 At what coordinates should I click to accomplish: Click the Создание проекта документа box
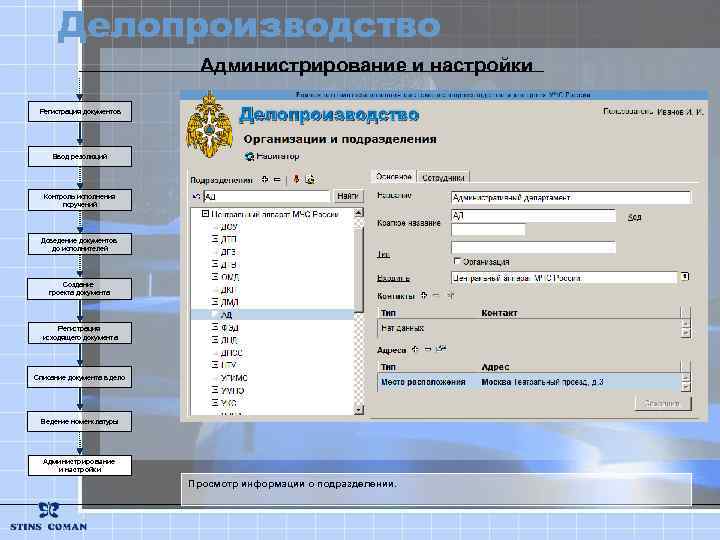pyautogui.click(x=79, y=289)
